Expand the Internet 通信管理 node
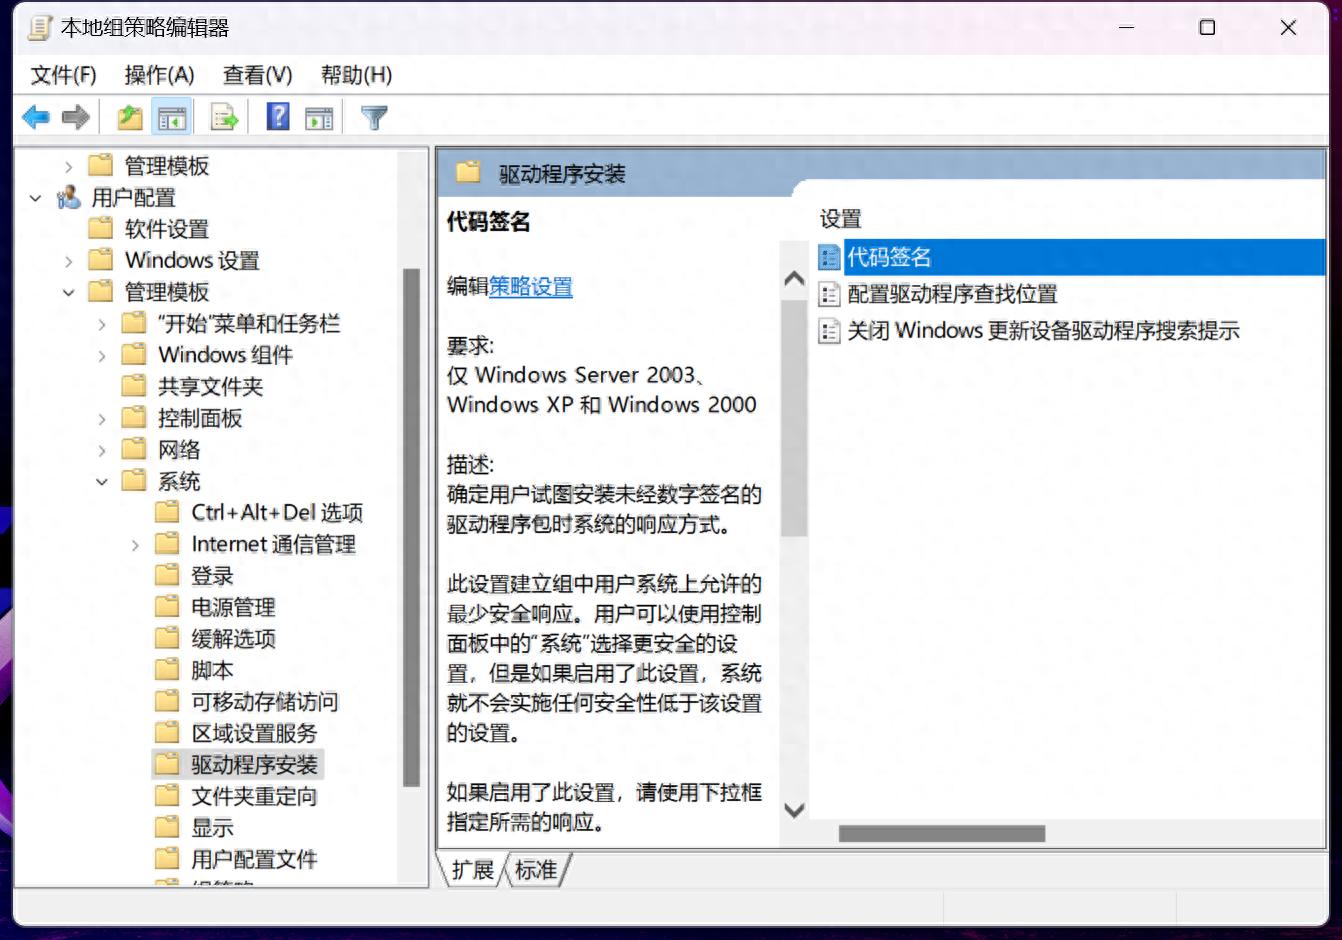 coord(135,544)
